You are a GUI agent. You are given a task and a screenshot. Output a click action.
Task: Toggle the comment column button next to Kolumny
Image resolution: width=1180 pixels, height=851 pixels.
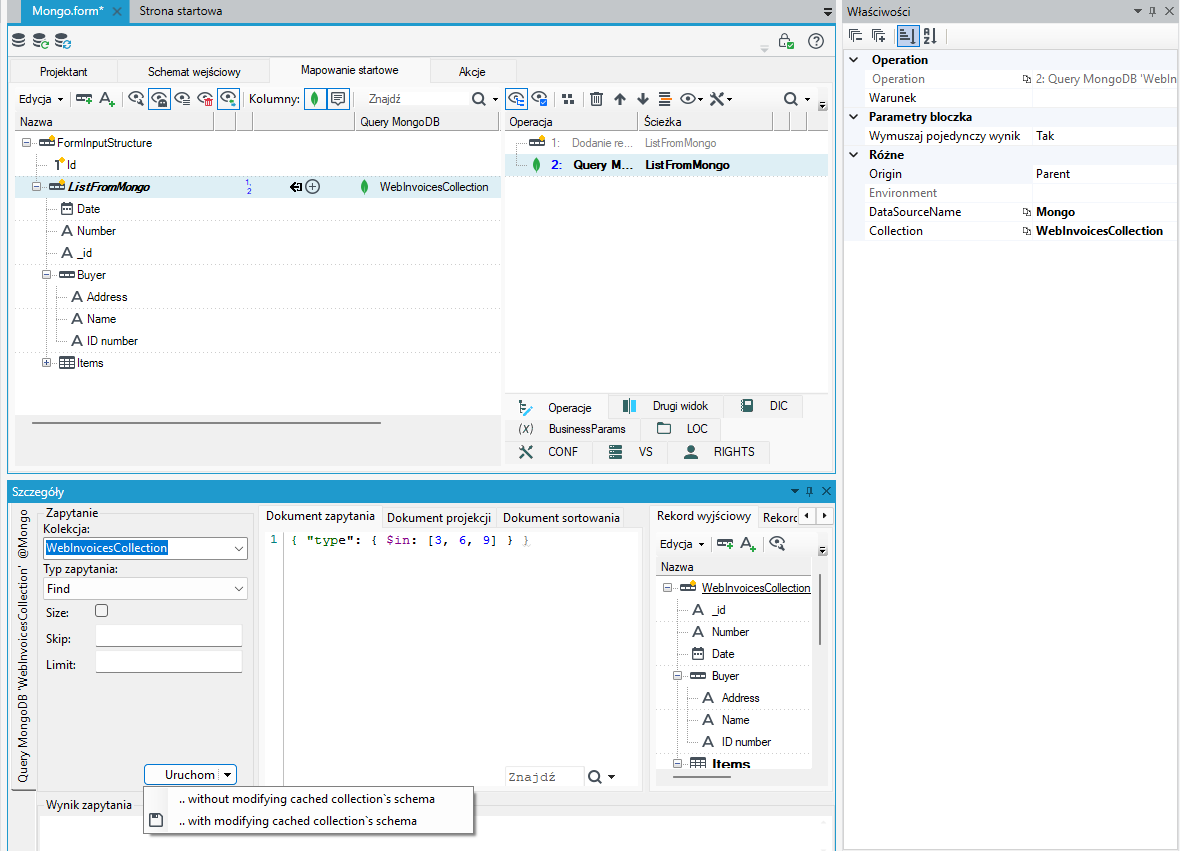338,99
